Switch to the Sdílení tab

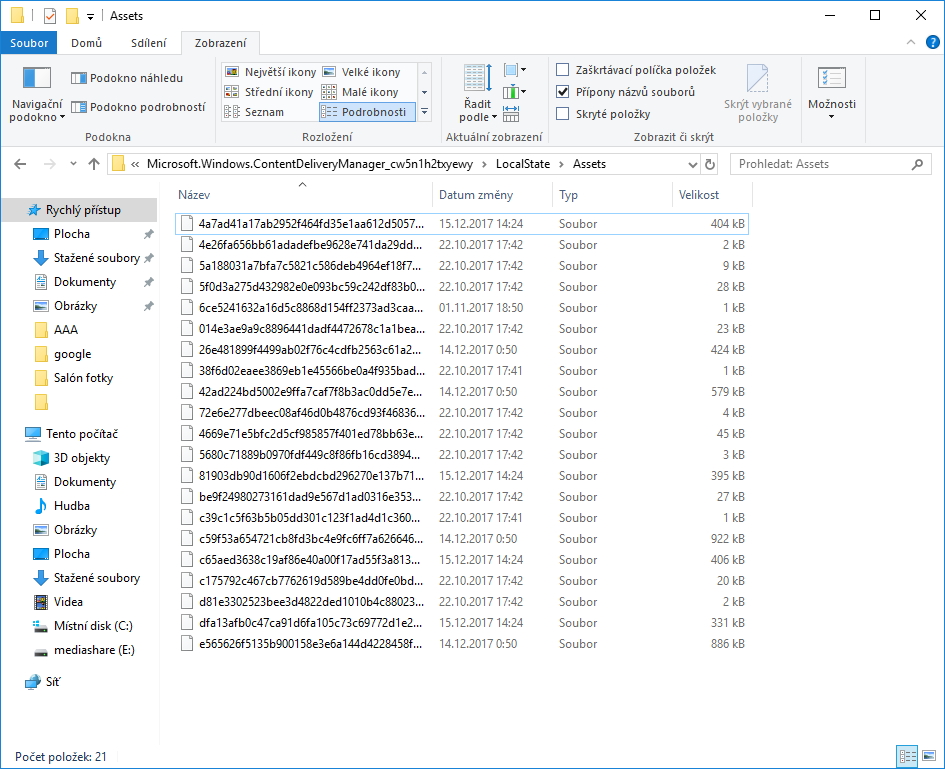148,43
